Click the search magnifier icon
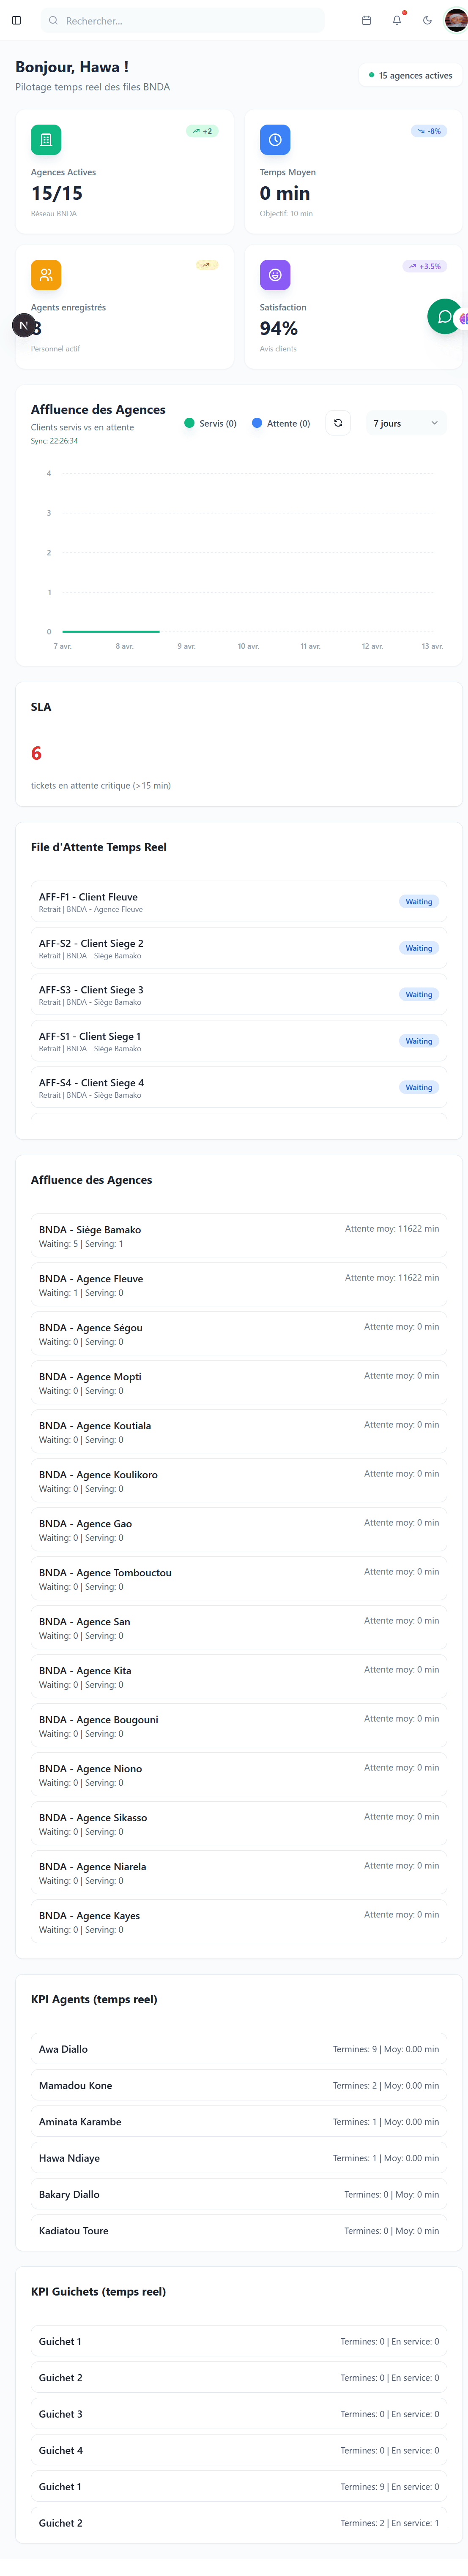Image resolution: width=468 pixels, height=2576 pixels. point(53,20)
